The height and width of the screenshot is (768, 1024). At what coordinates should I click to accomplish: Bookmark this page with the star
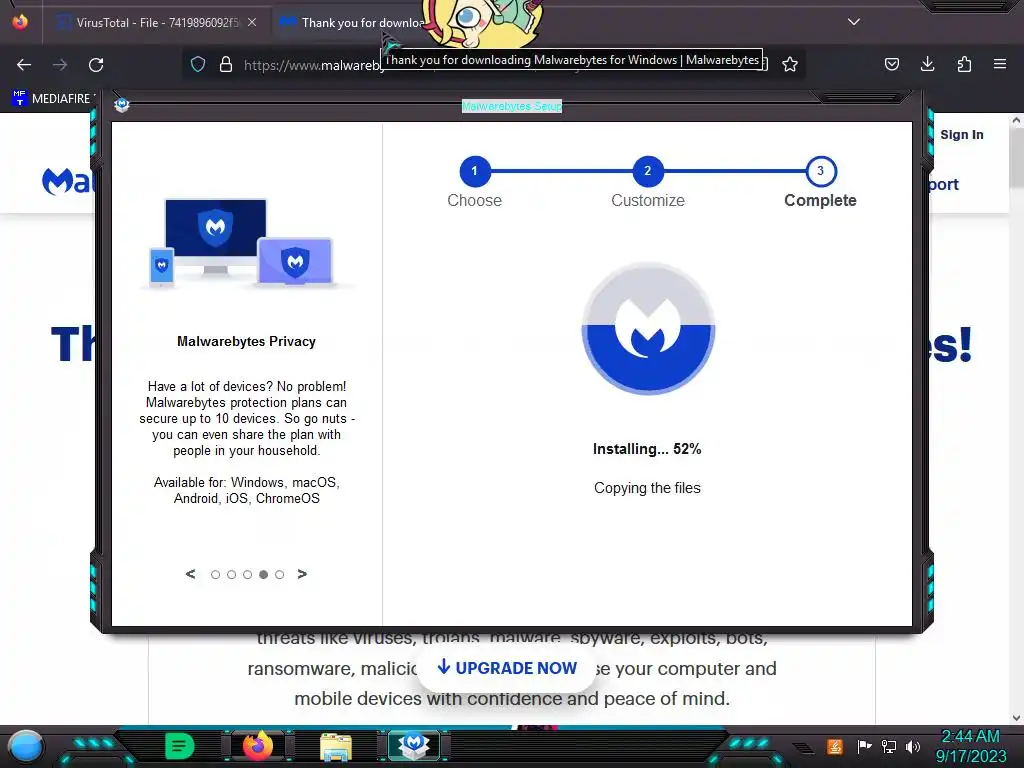pos(790,64)
